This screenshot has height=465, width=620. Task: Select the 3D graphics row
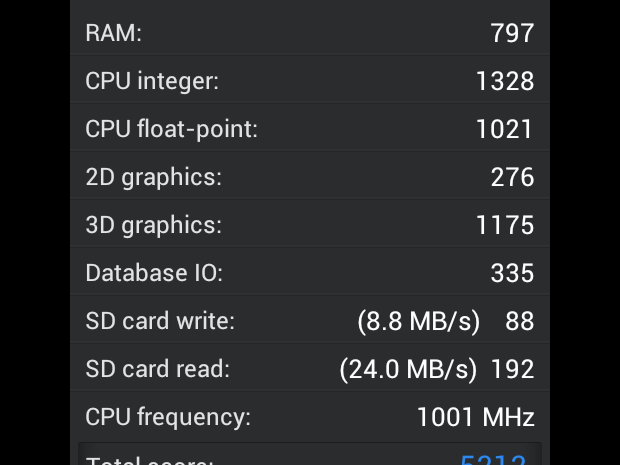point(310,224)
